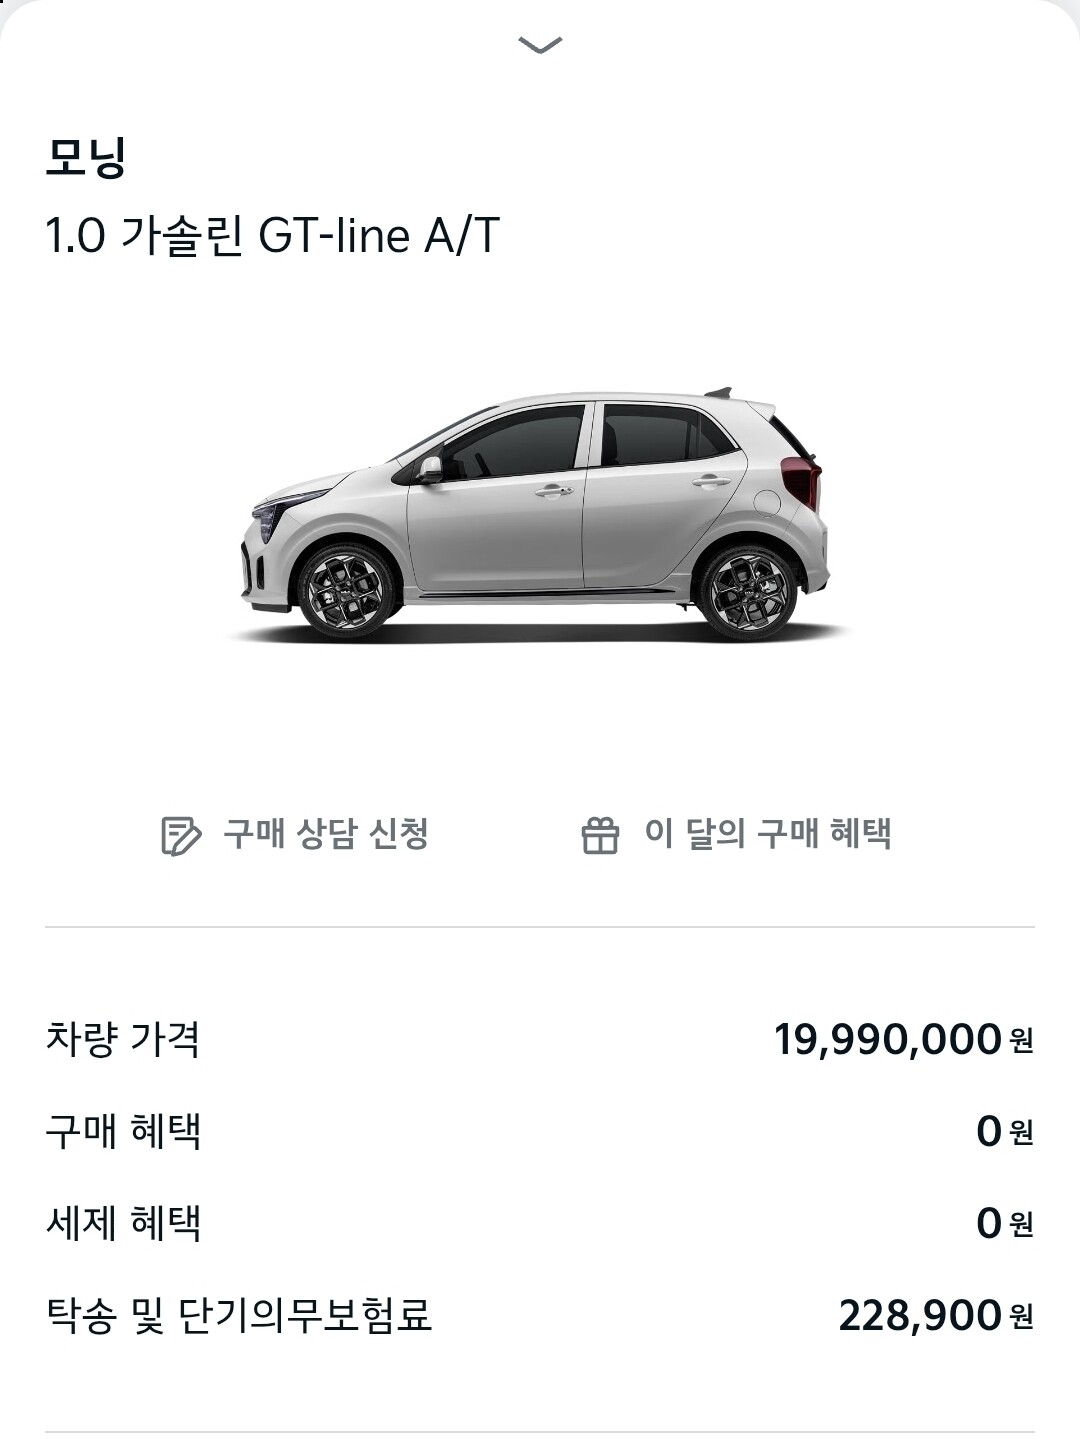Screen dimensions: 1080x1441
Task: Click the car's front wheel
Action: (345, 592)
